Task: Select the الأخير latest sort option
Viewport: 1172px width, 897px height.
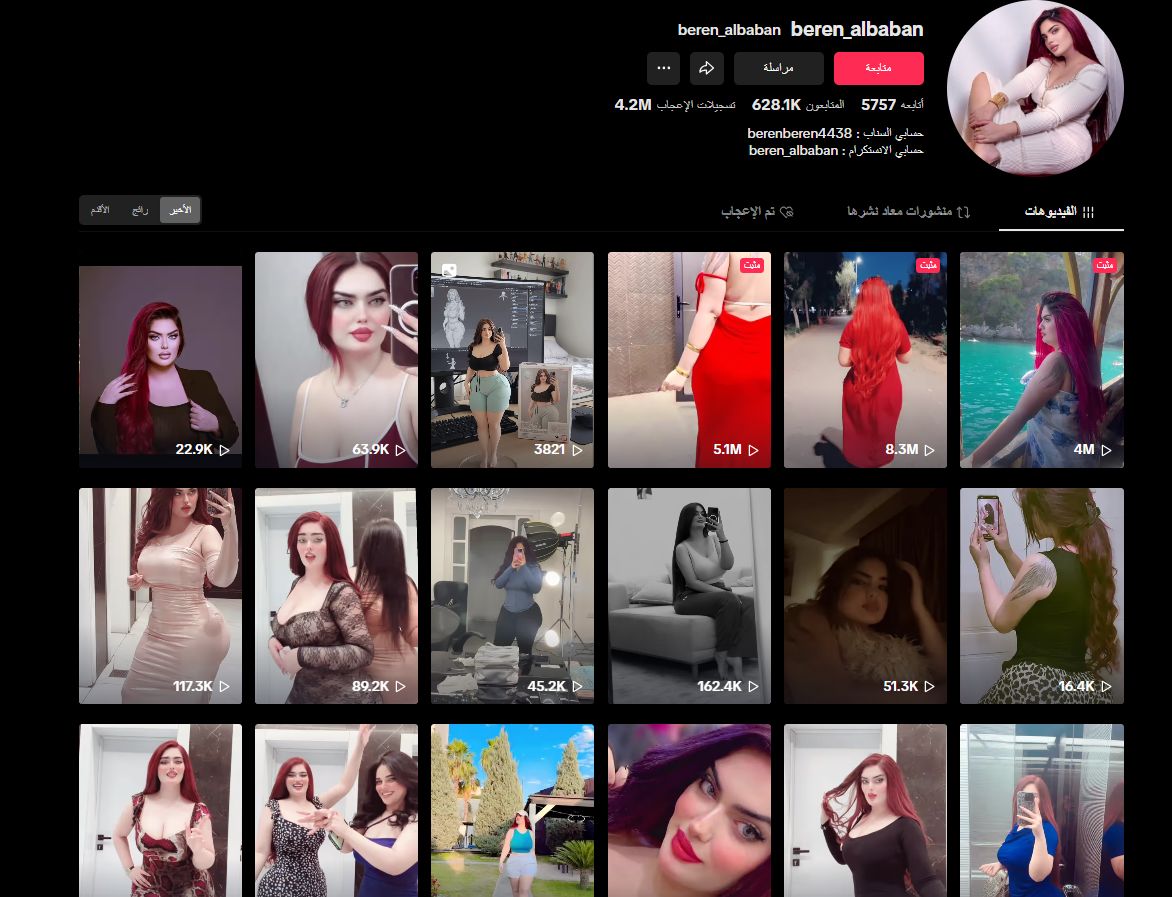Action: 180,210
